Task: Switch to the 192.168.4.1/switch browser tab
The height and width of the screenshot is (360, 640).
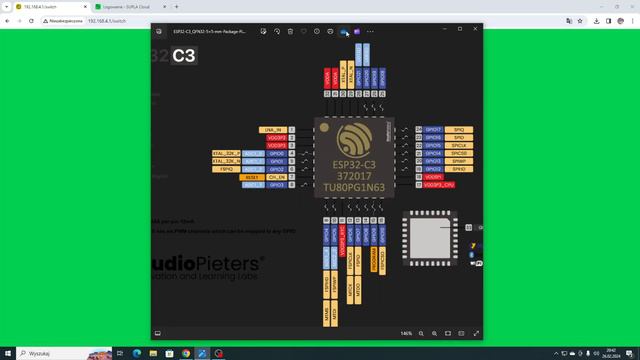Action: (x=50, y=7)
